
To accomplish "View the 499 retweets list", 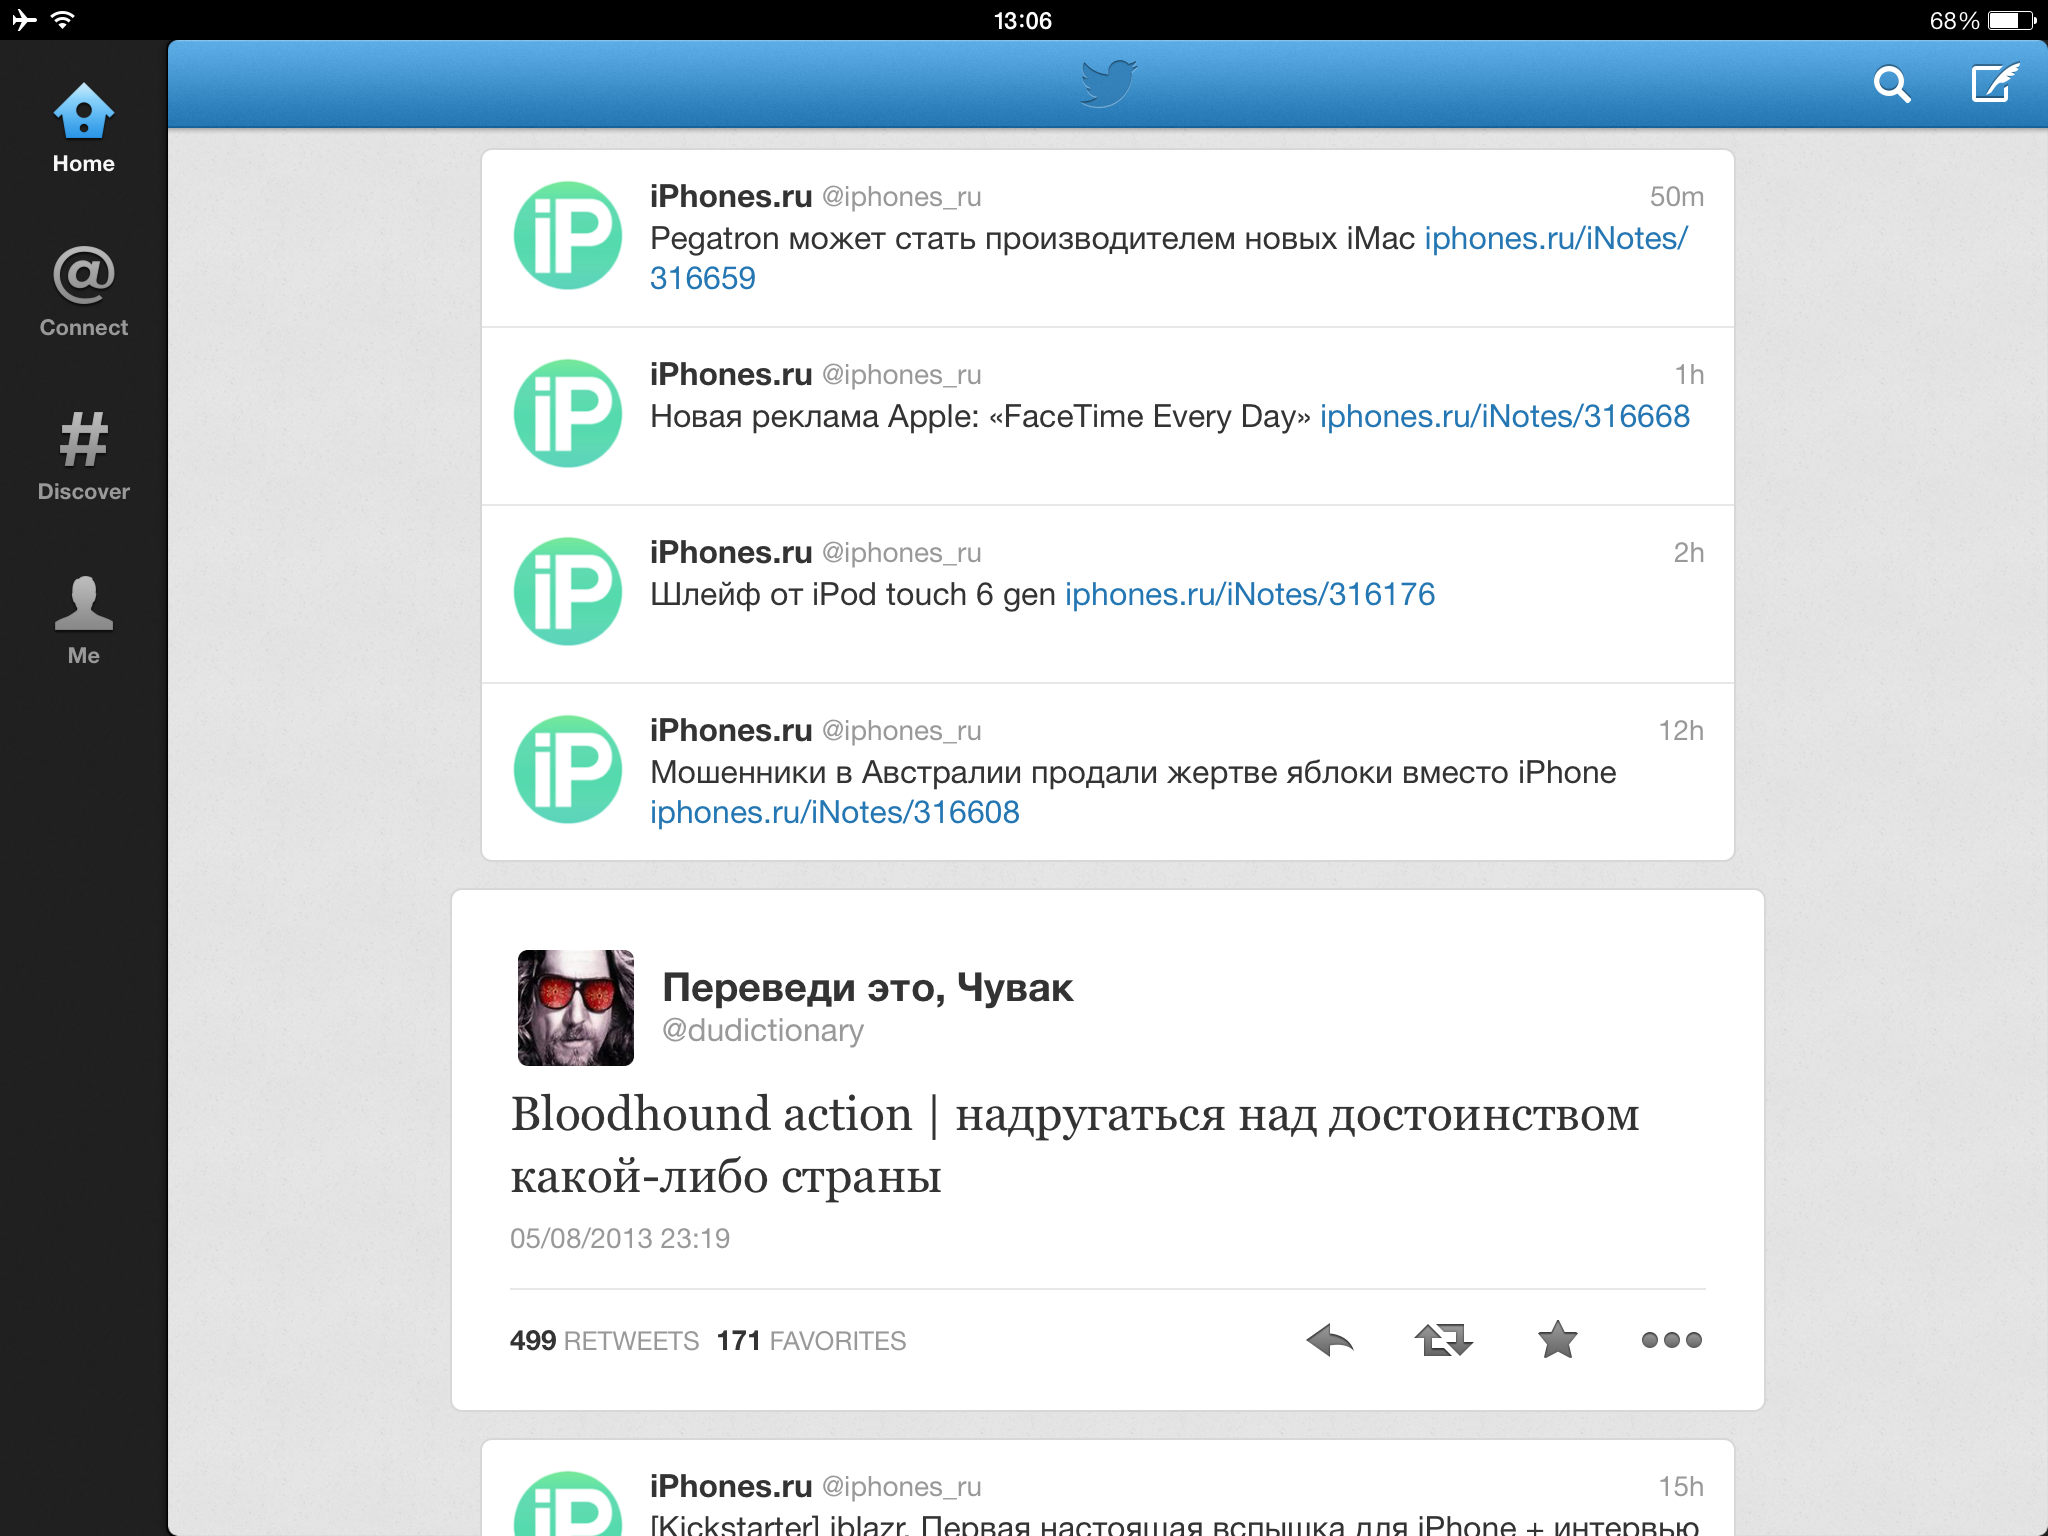I will [604, 1341].
